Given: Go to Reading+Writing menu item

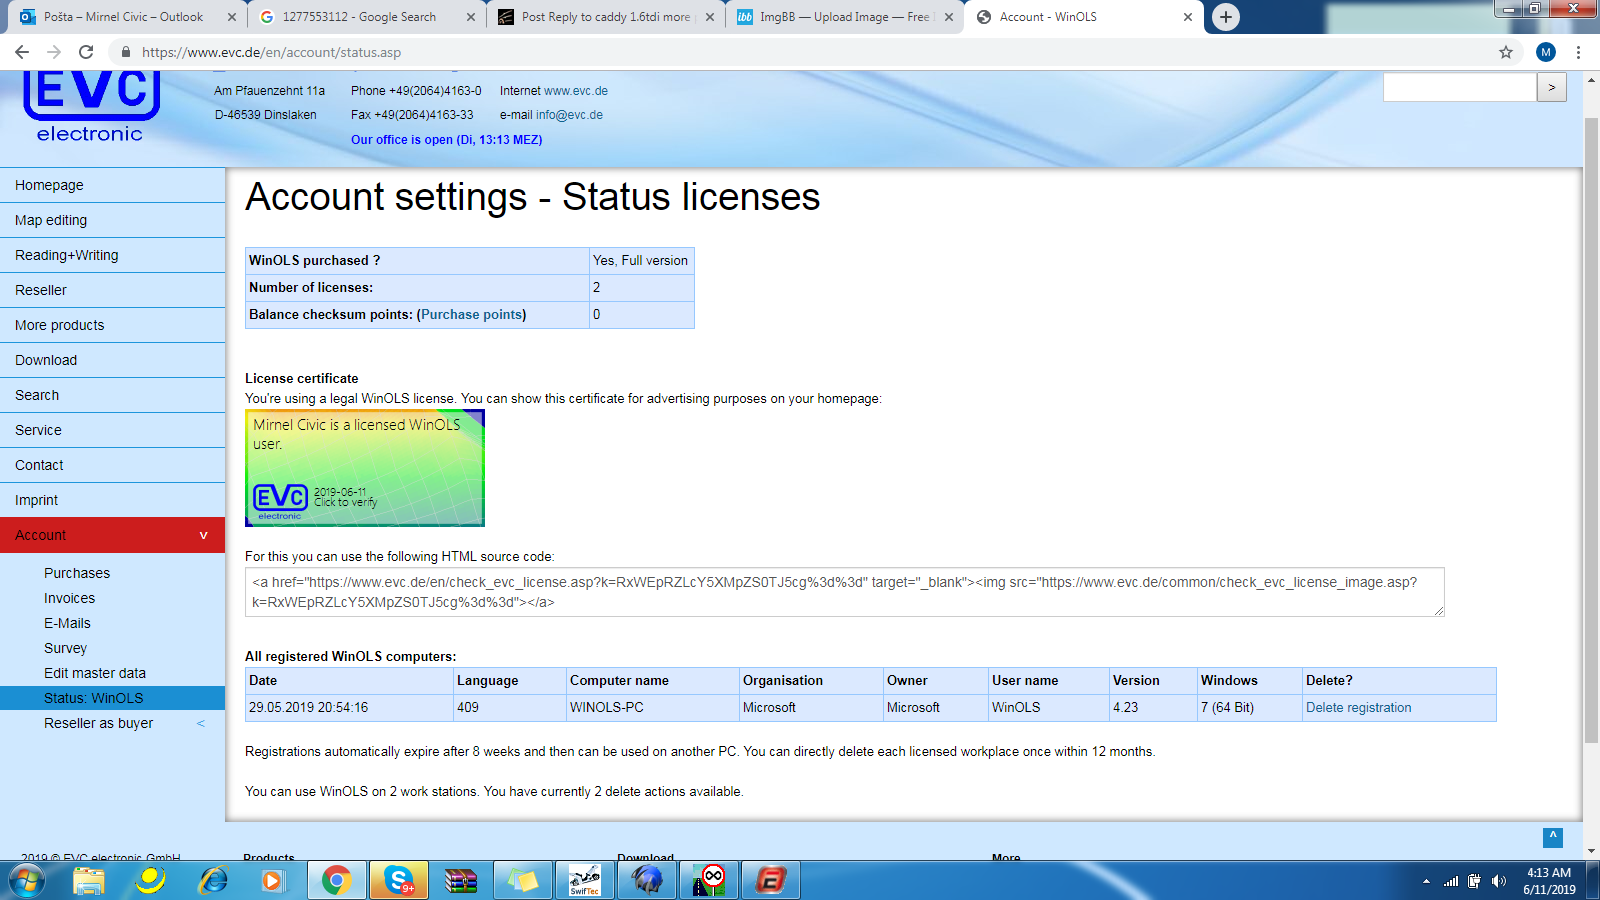Looking at the screenshot, I should coord(113,255).
